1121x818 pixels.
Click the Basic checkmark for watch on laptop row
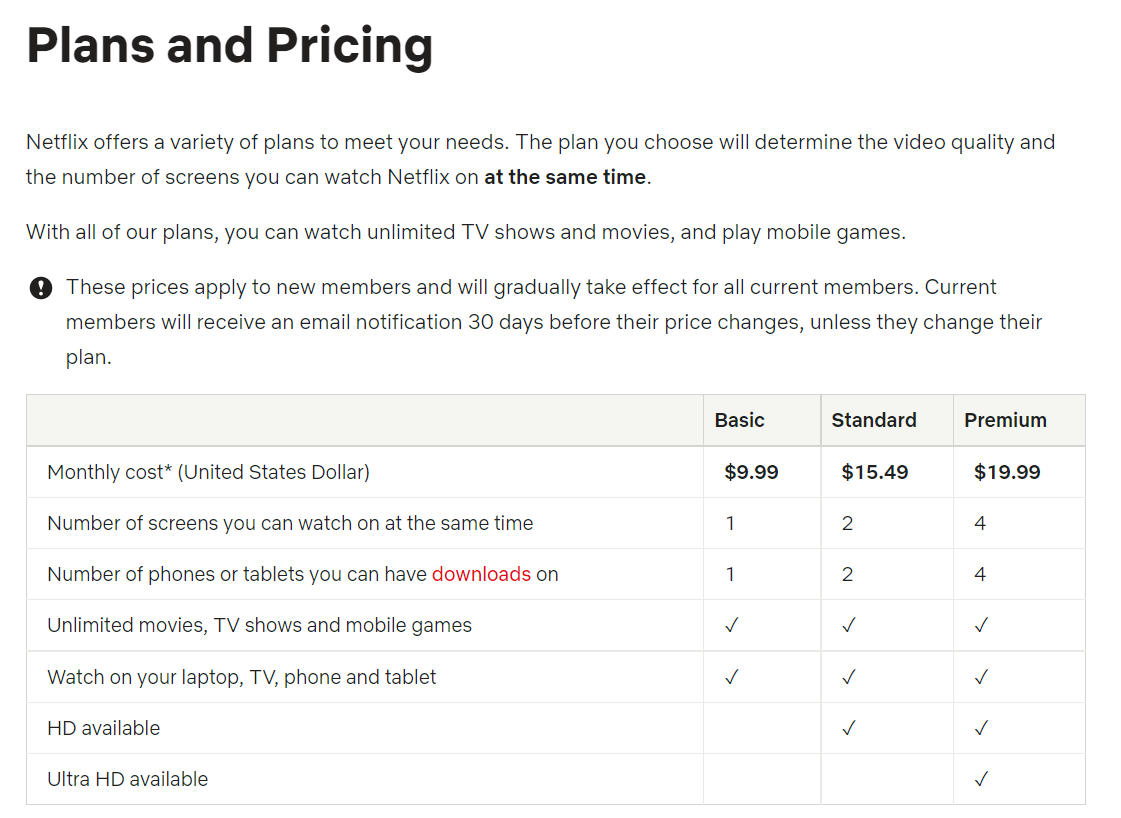[x=731, y=677]
